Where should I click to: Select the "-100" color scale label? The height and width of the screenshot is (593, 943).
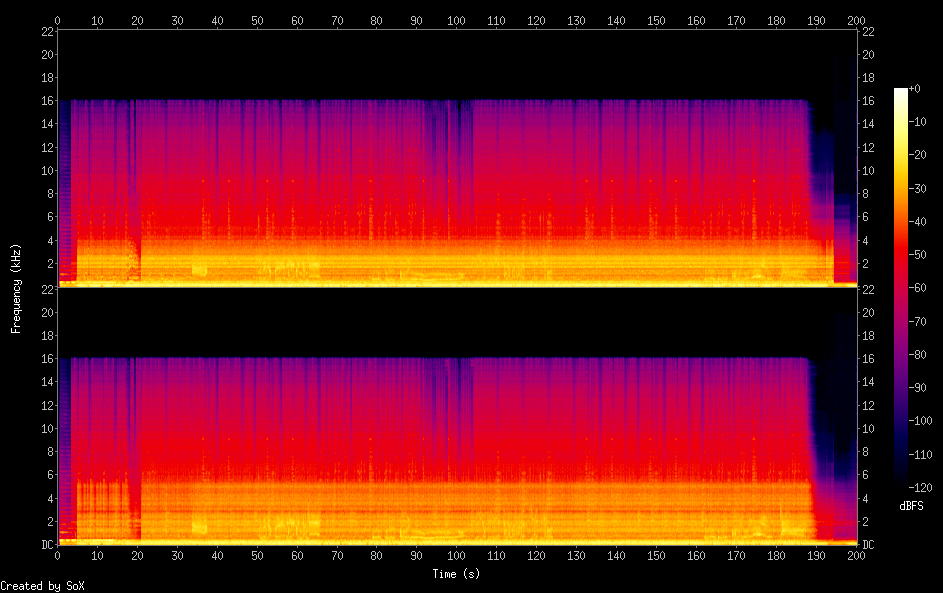pyautogui.click(x=920, y=421)
